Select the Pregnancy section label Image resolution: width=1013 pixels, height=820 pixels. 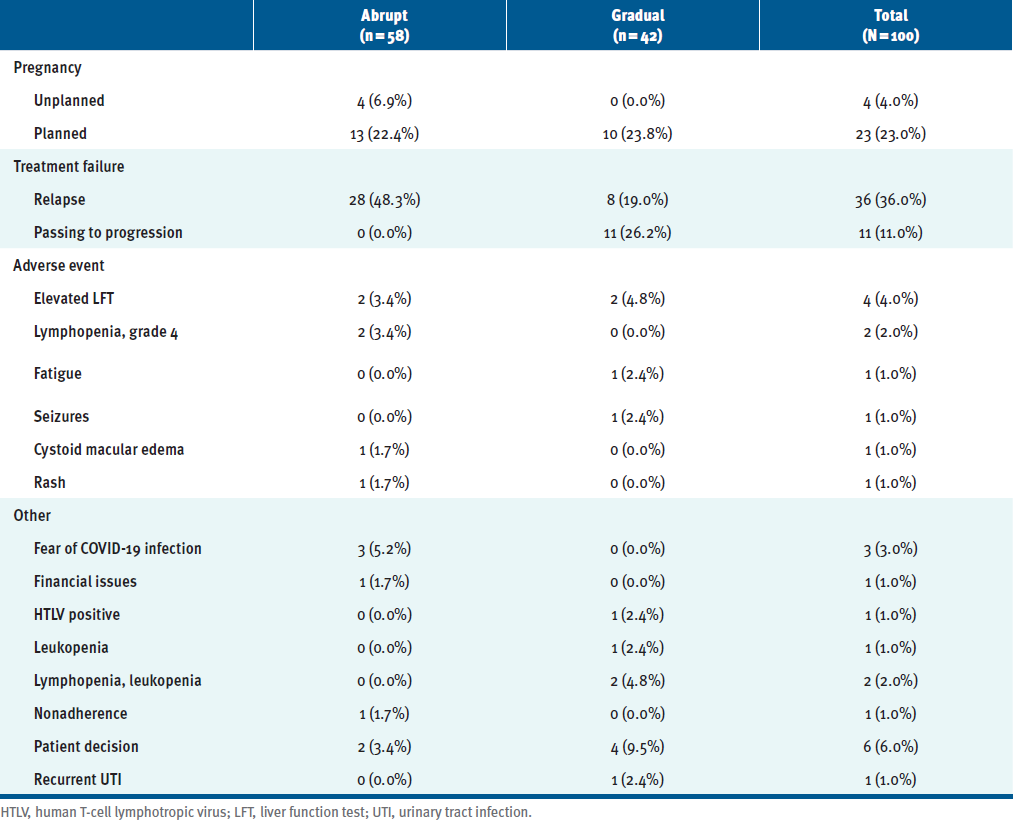click(x=47, y=68)
